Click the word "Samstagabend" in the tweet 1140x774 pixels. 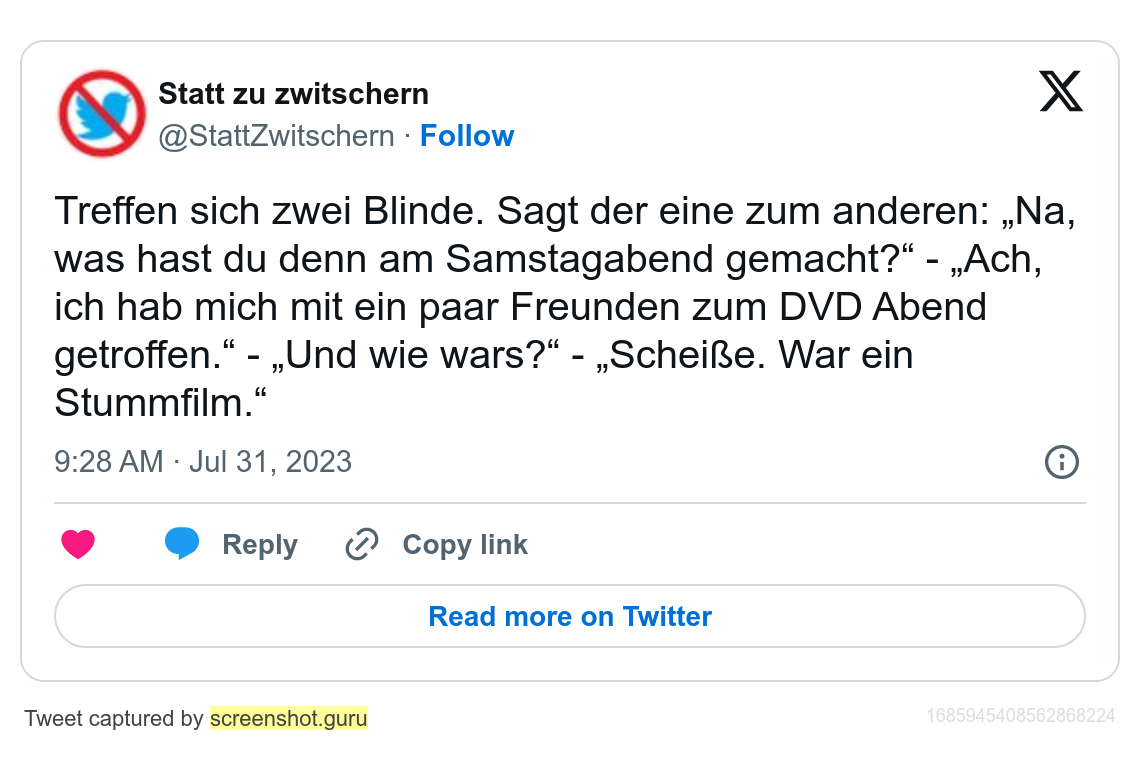(580, 259)
